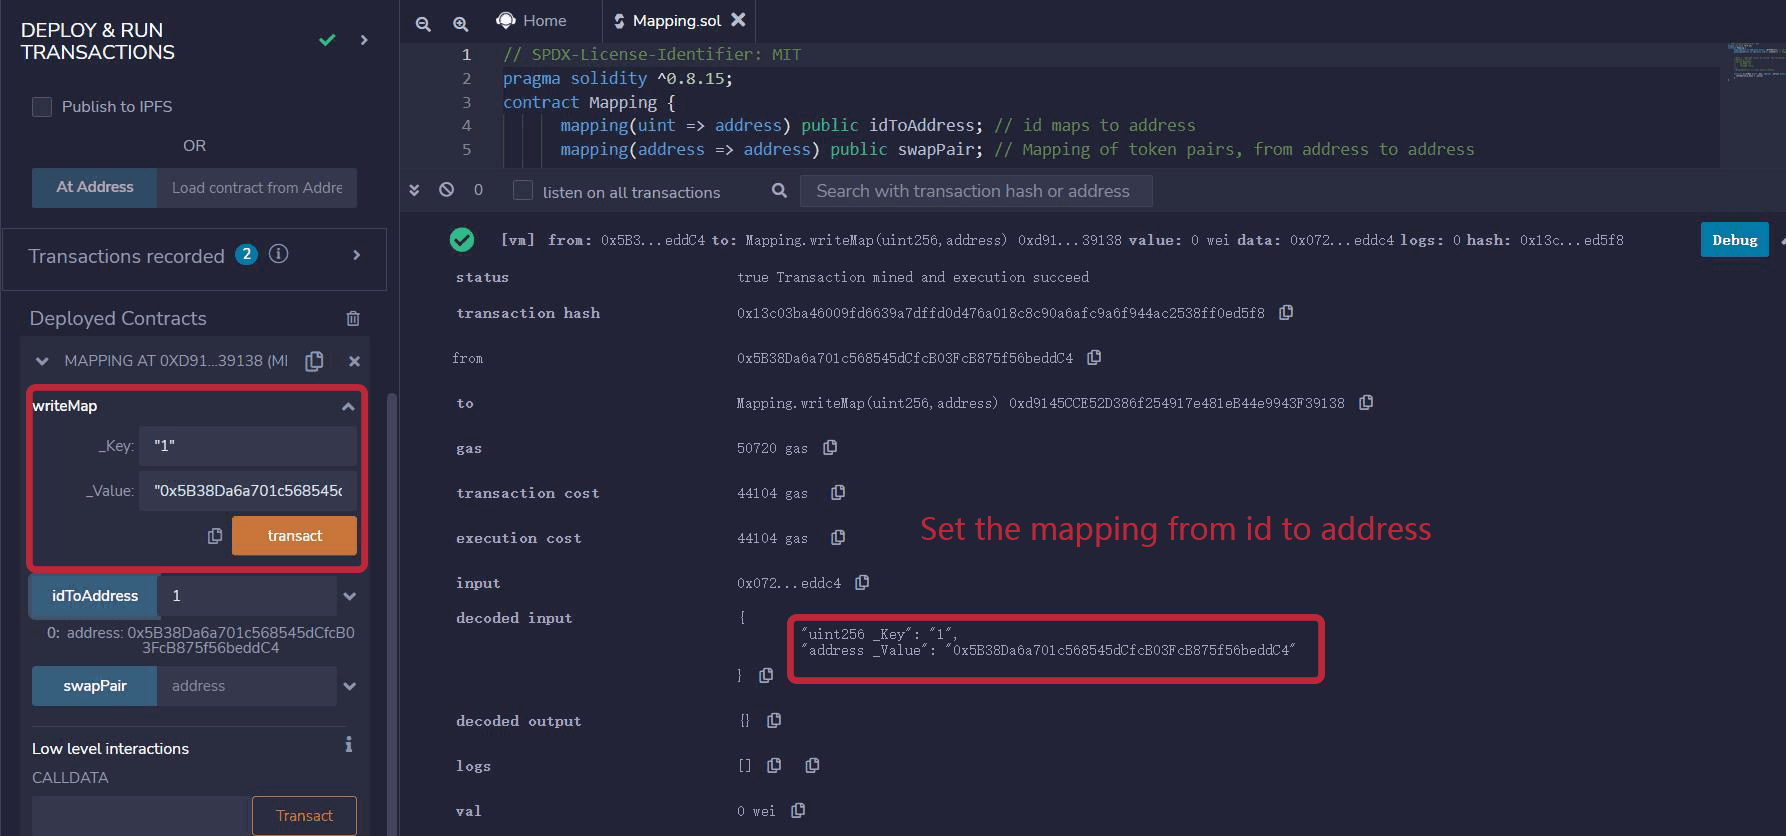Copy the deployed Mapping contract address
The height and width of the screenshot is (836, 1786).
315,361
